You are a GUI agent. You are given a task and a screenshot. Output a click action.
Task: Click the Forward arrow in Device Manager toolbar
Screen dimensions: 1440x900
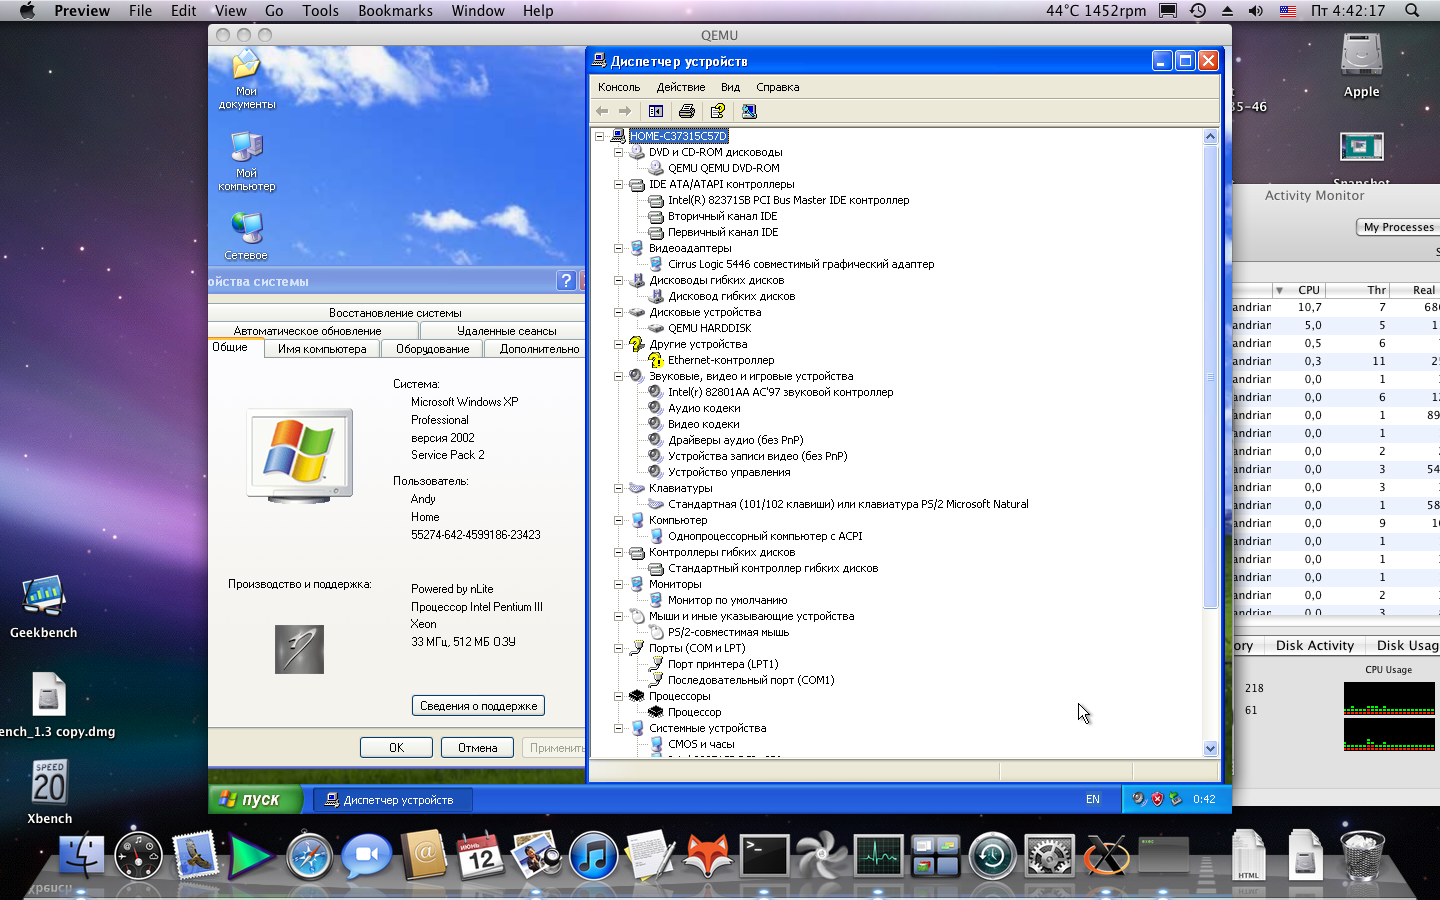[625, 111]
